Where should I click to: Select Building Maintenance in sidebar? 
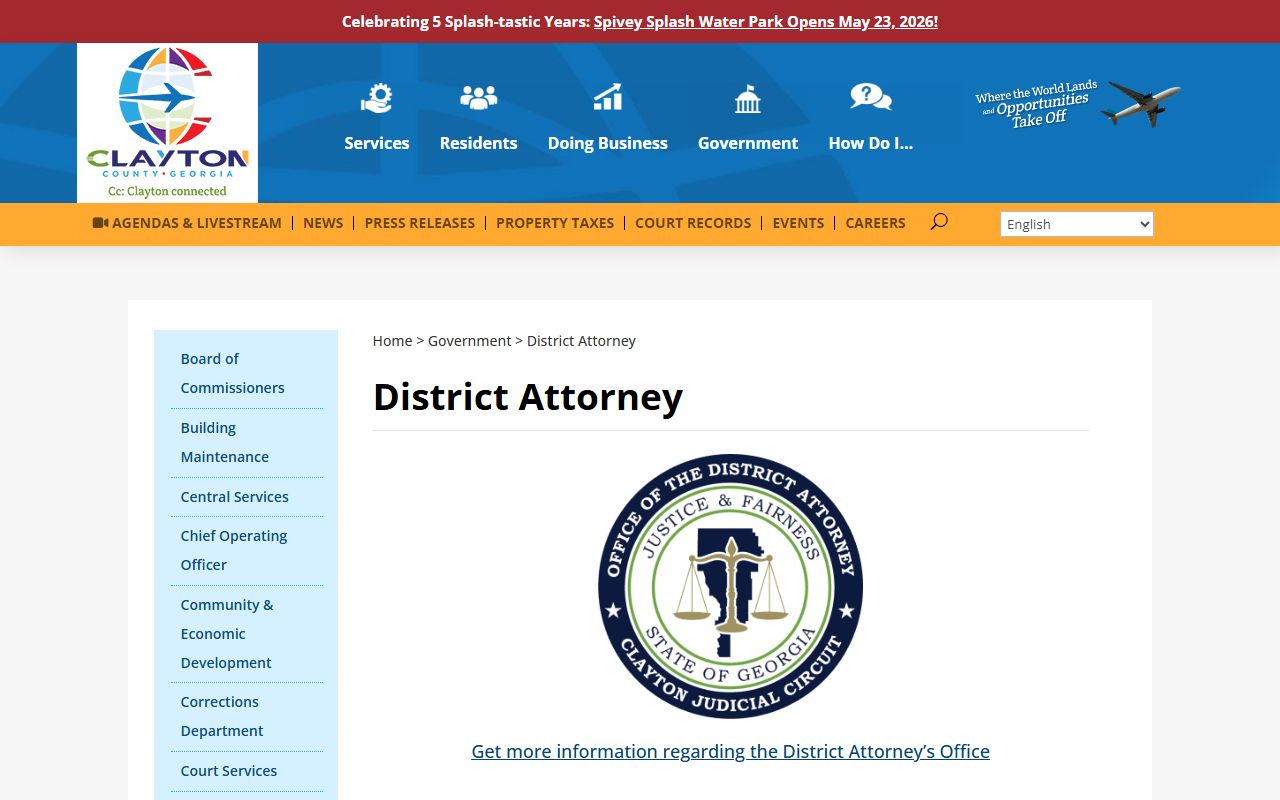pos(225,442)
